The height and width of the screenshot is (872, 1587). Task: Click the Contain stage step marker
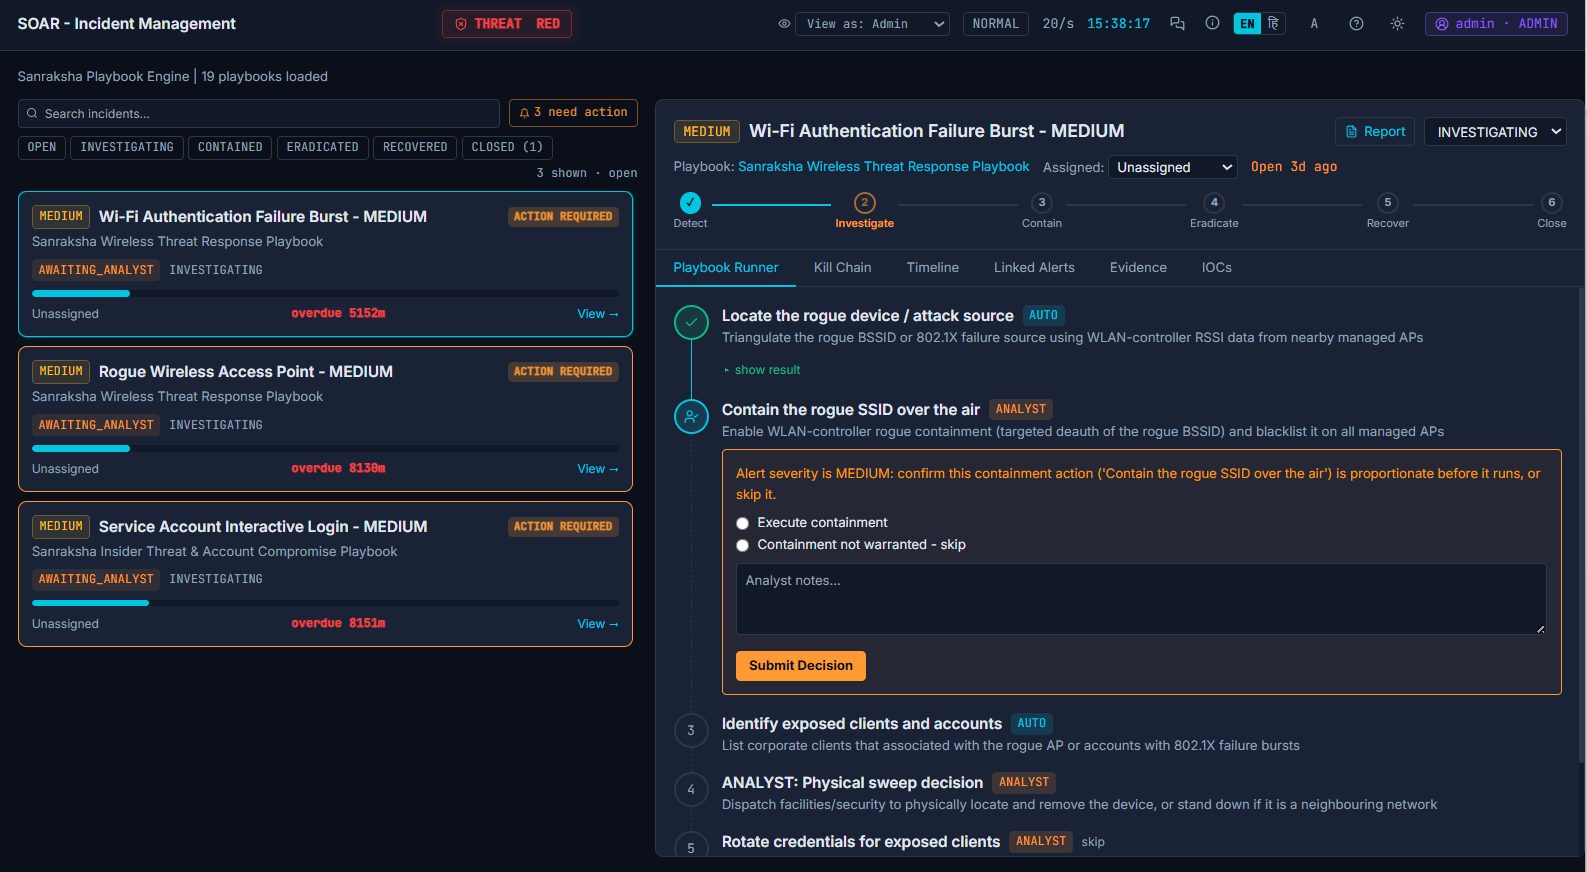pyautogui.click(x=1042, y=203)
